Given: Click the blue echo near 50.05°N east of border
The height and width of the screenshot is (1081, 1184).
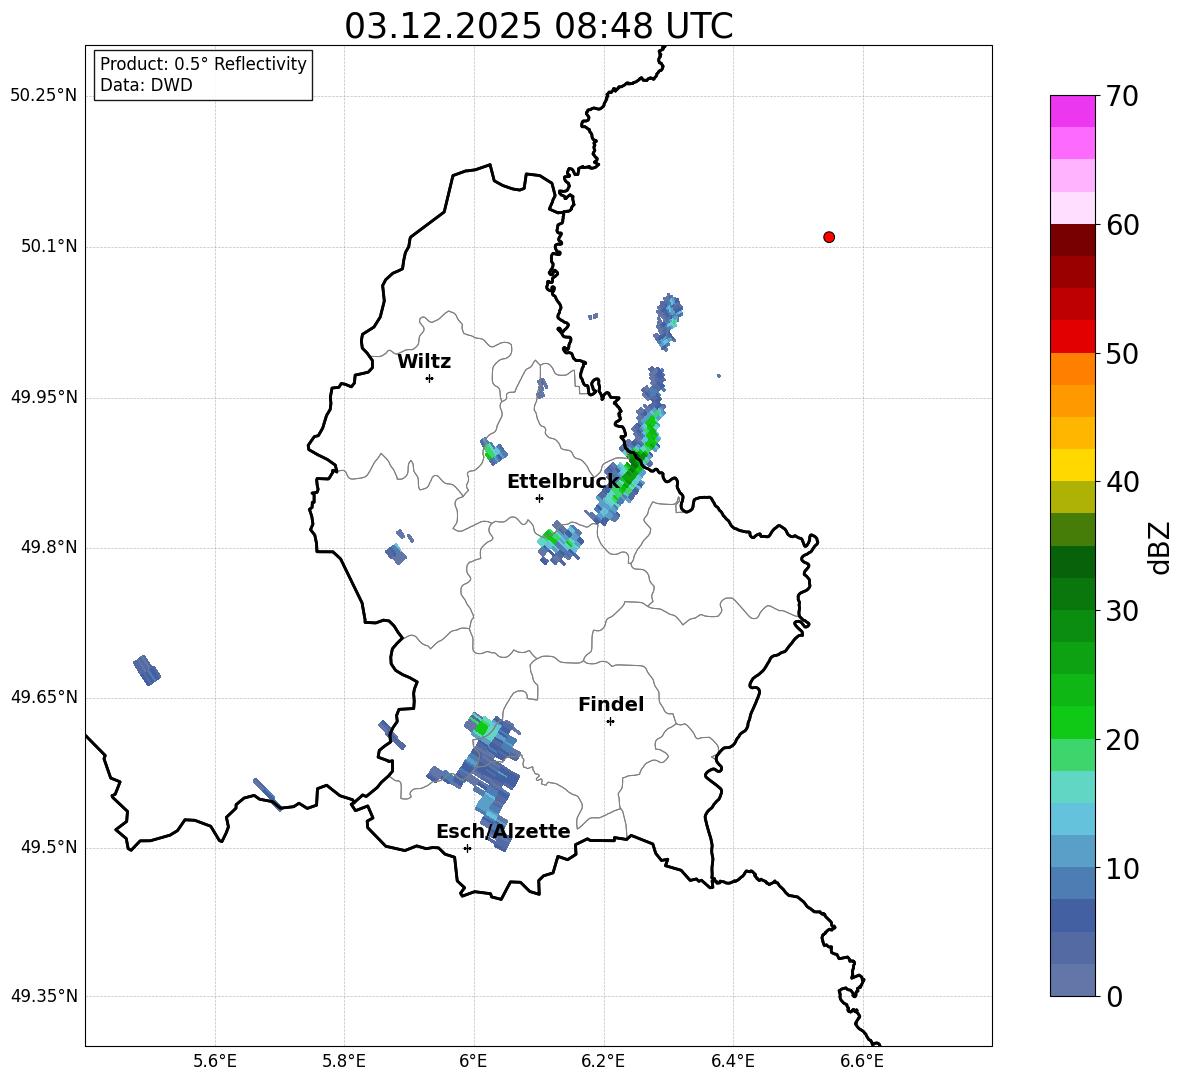Looking at the screenshot, I should coord(668,321).
